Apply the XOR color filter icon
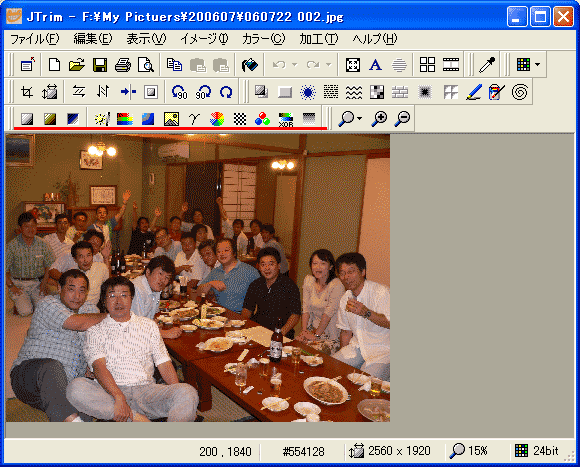Viewport: 580px width, 467px height. (x=286, y=119)
